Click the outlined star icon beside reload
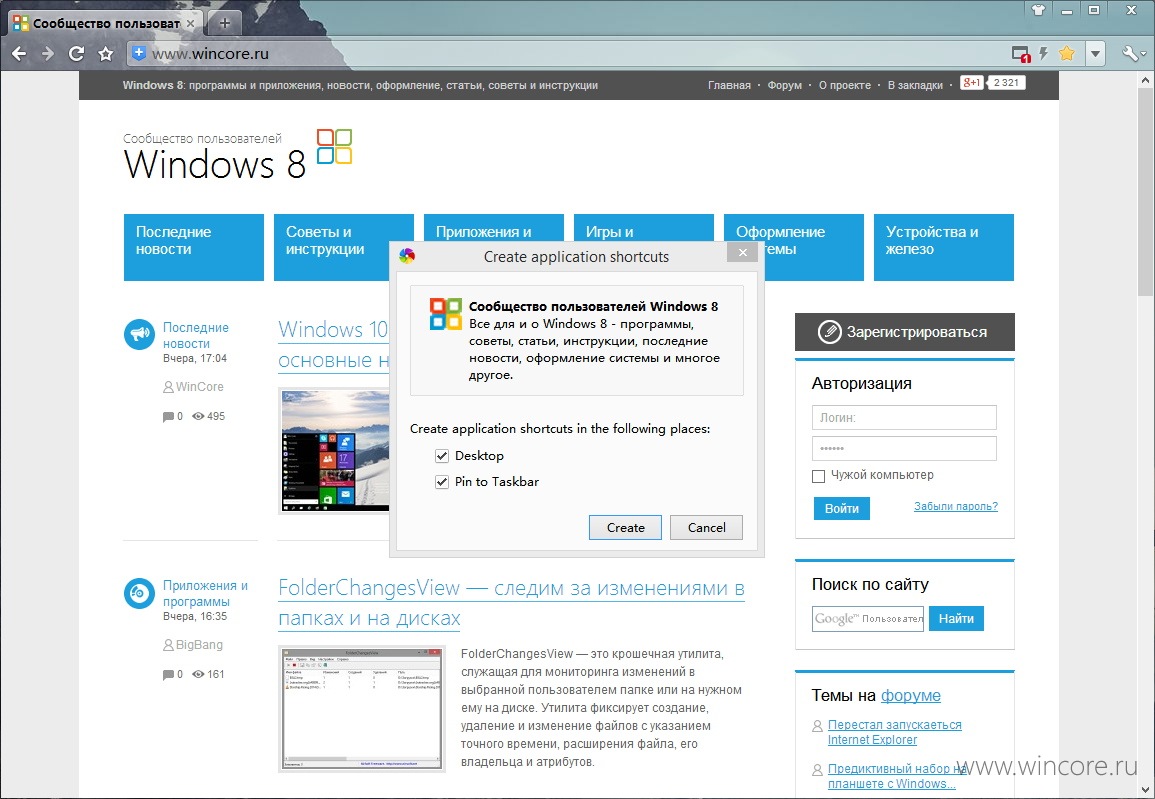The width and height of the screenshot is (1155, 799). coord(106,54)
